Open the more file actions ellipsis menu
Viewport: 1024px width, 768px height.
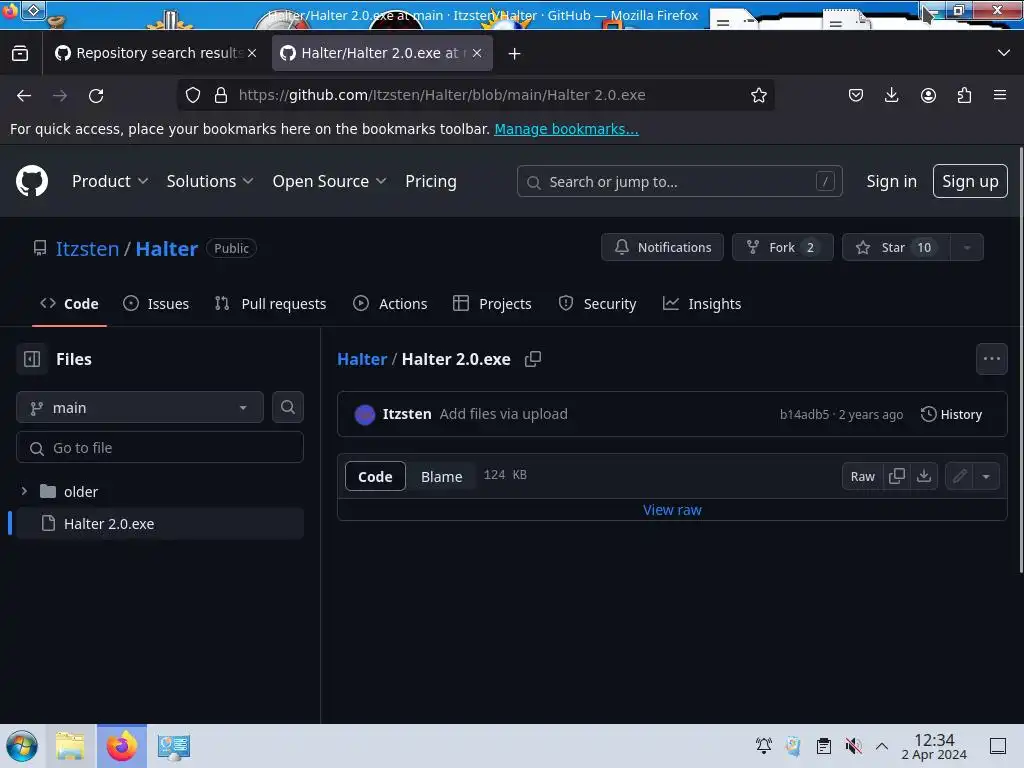click(x=991, y=359)
